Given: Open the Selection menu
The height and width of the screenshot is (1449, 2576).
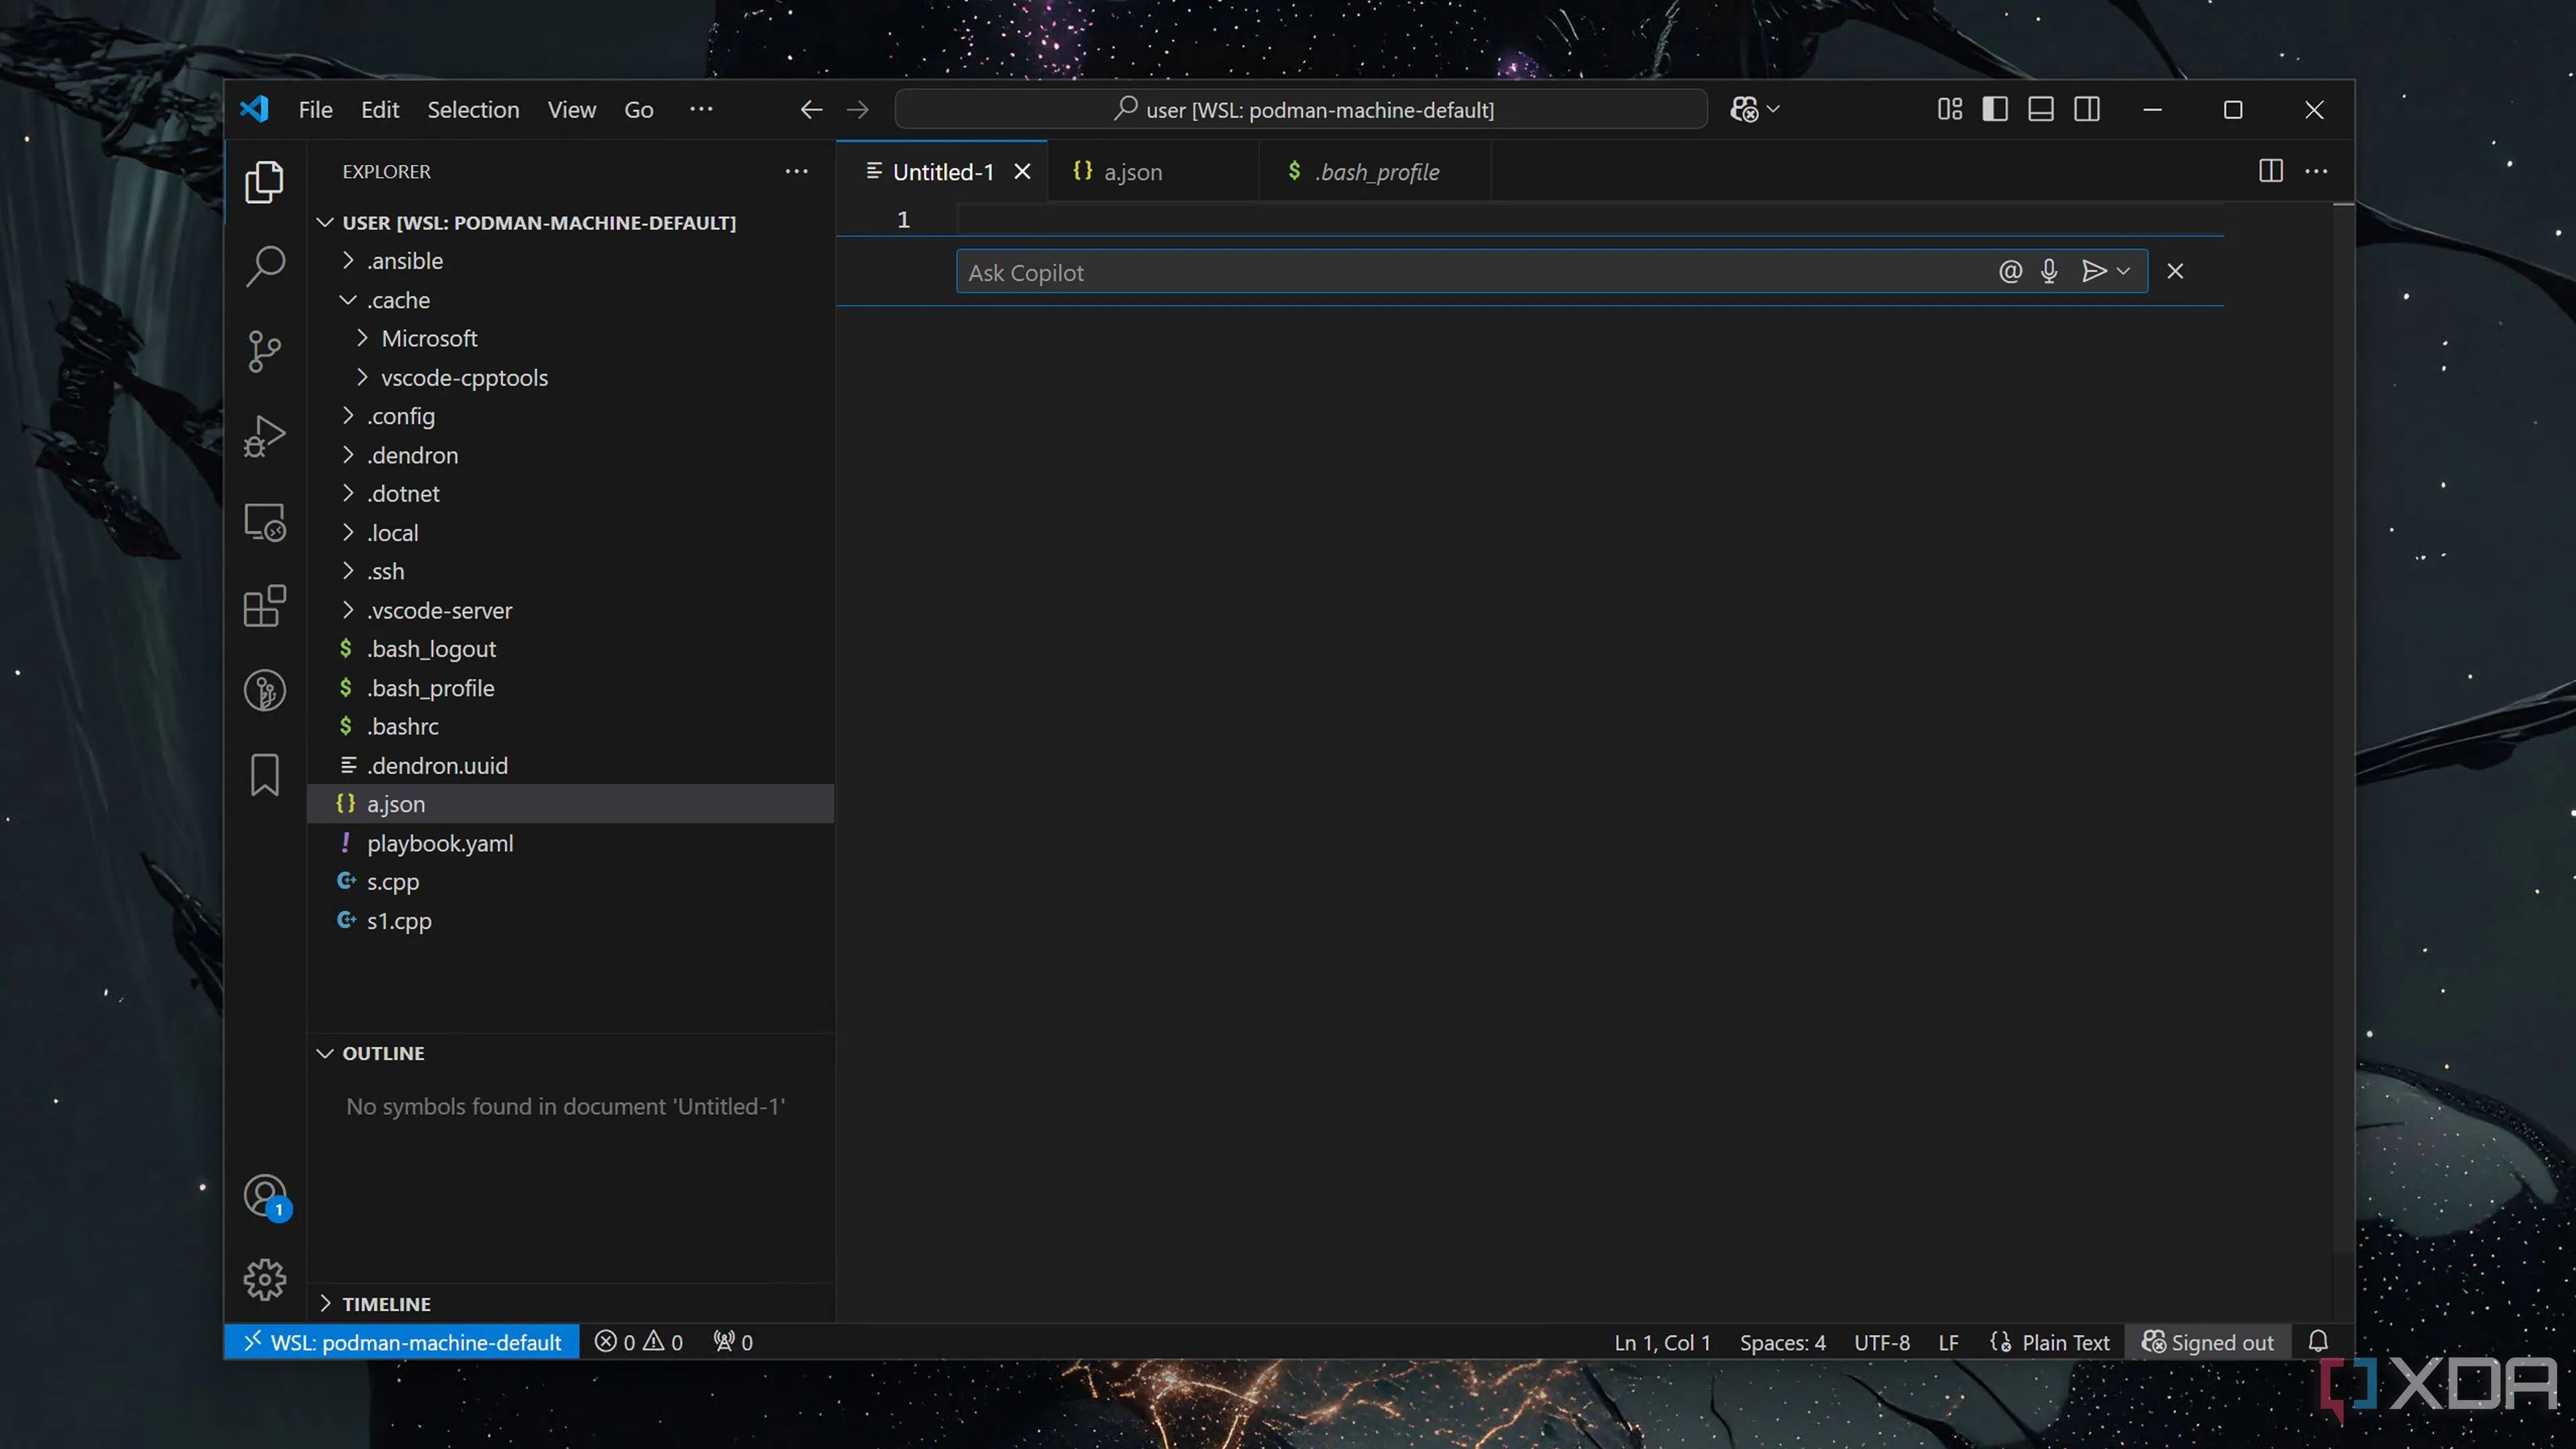Looking at the screenshot, I should pos(473,109).
